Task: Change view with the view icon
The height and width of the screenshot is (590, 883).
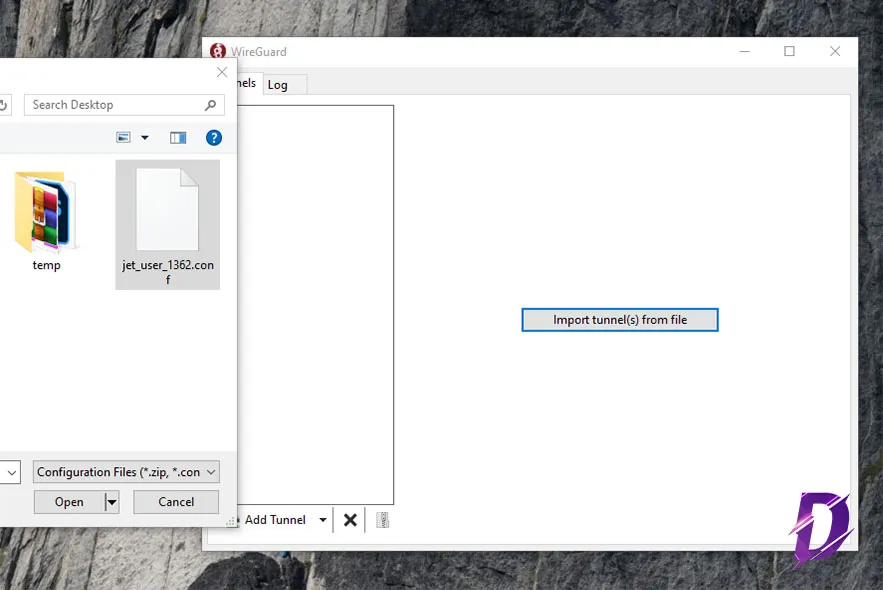Action: point(123,137)
